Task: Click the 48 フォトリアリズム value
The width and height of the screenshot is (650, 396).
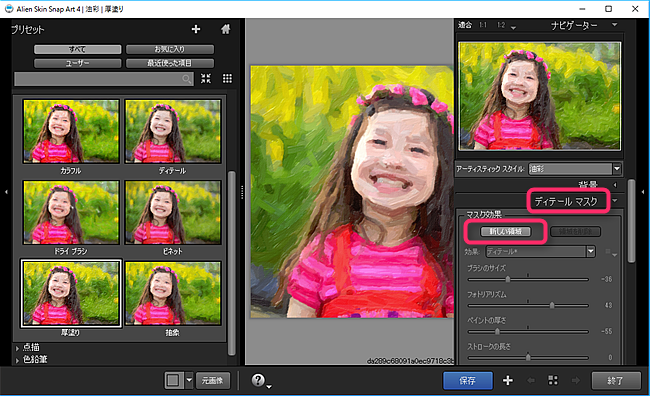Action: [x=608, y=305]
